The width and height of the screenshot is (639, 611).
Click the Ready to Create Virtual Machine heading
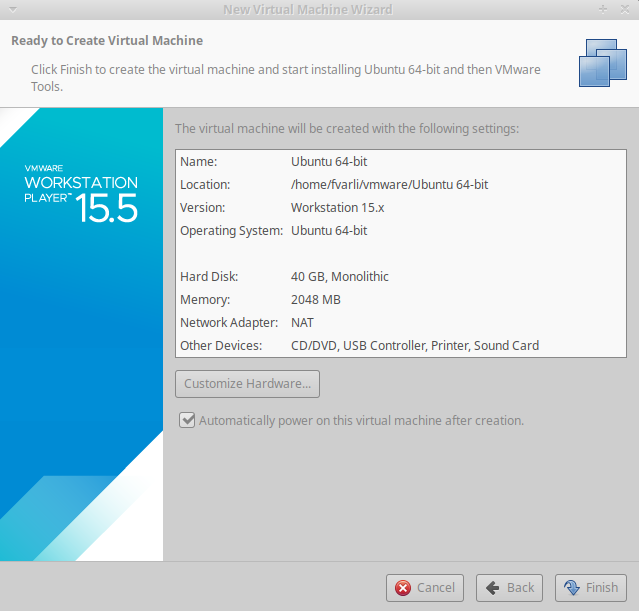point(107,40)
